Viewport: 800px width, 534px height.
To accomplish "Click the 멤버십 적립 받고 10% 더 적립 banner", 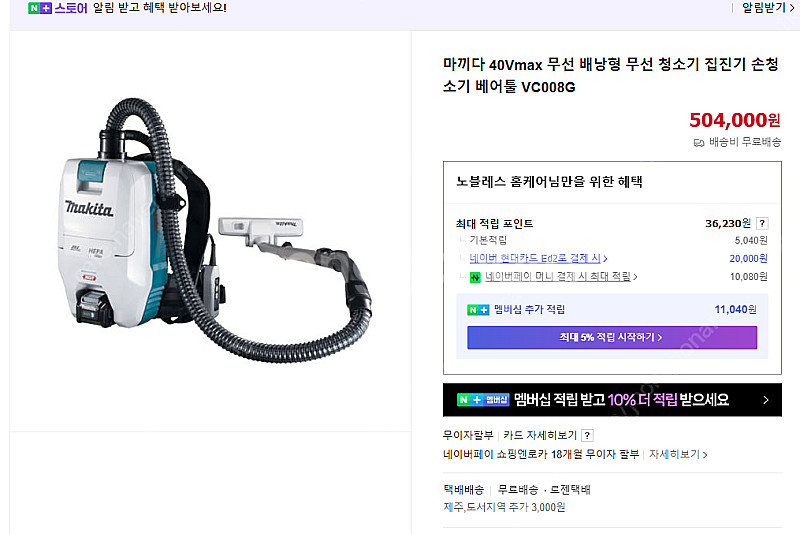I will [612, 400].
